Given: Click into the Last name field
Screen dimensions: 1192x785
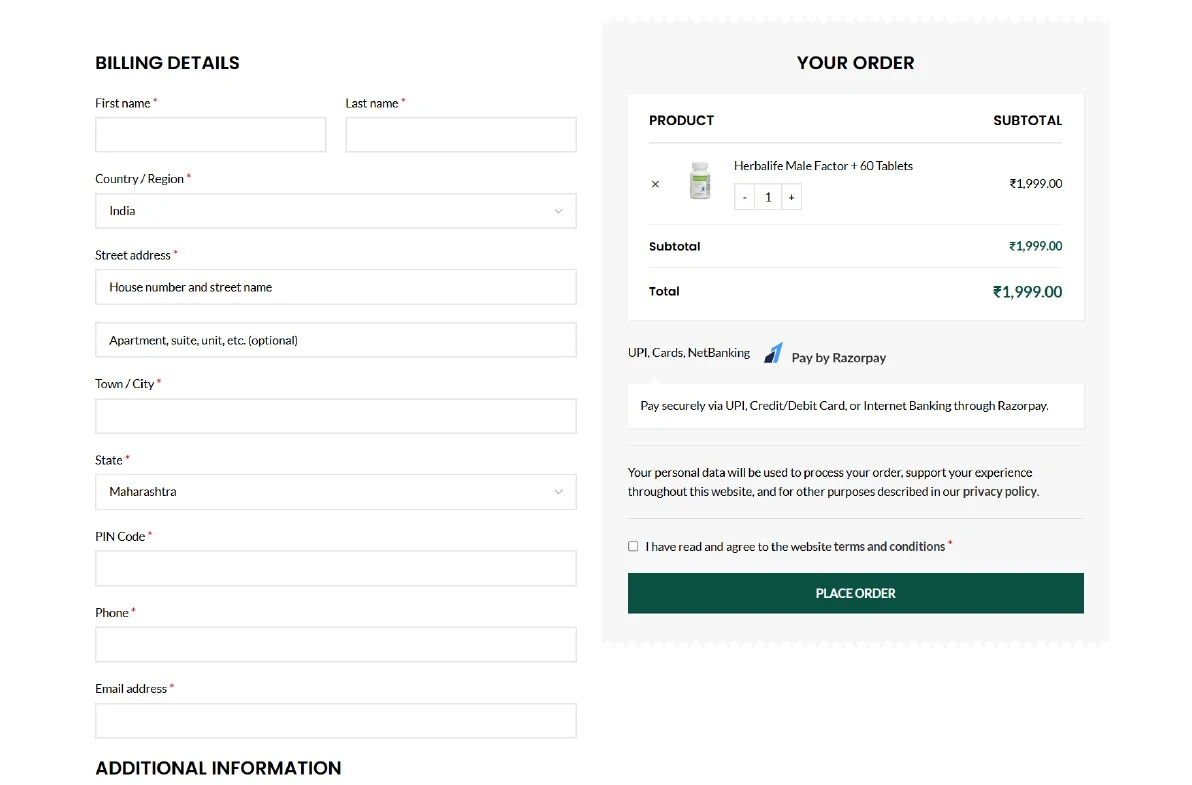Looking at the screenshot, I should tap(461, 135).
